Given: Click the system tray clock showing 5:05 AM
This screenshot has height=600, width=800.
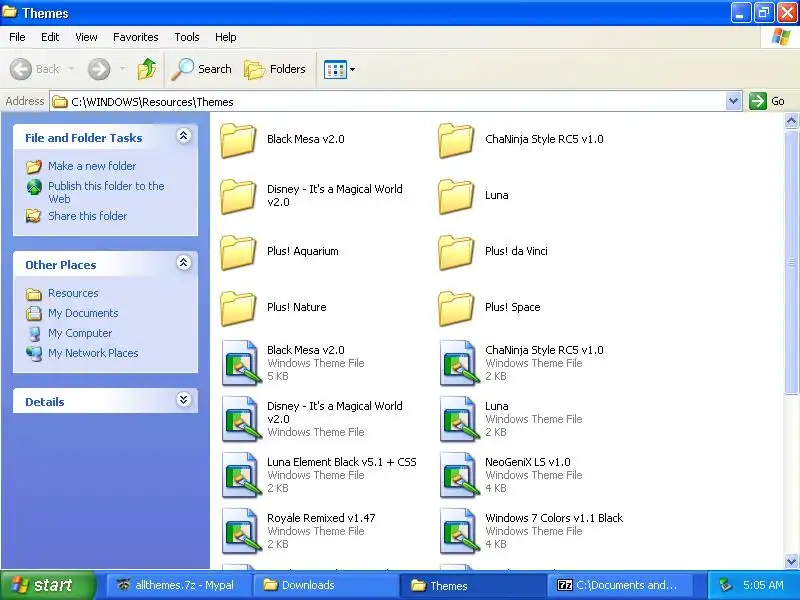Looking at the screenshot, I should point(763,585).
